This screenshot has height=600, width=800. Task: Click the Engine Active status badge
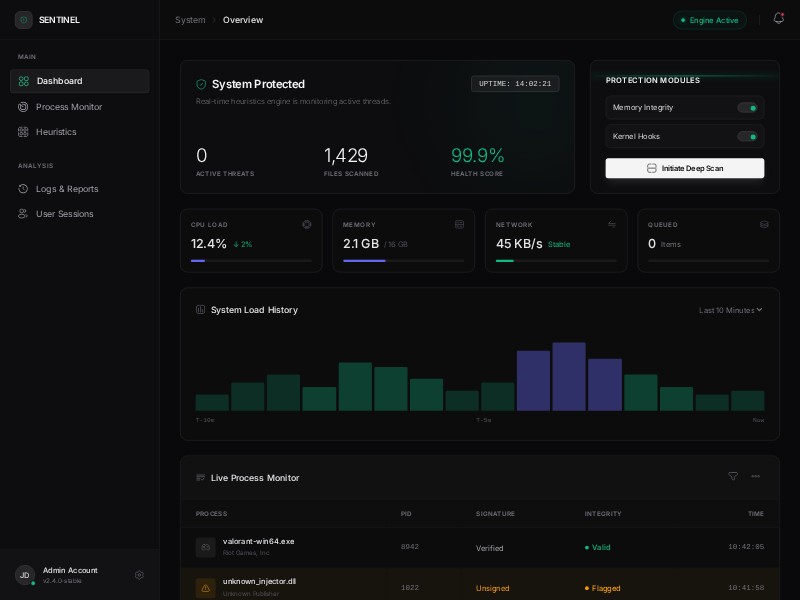pos(709,20)
